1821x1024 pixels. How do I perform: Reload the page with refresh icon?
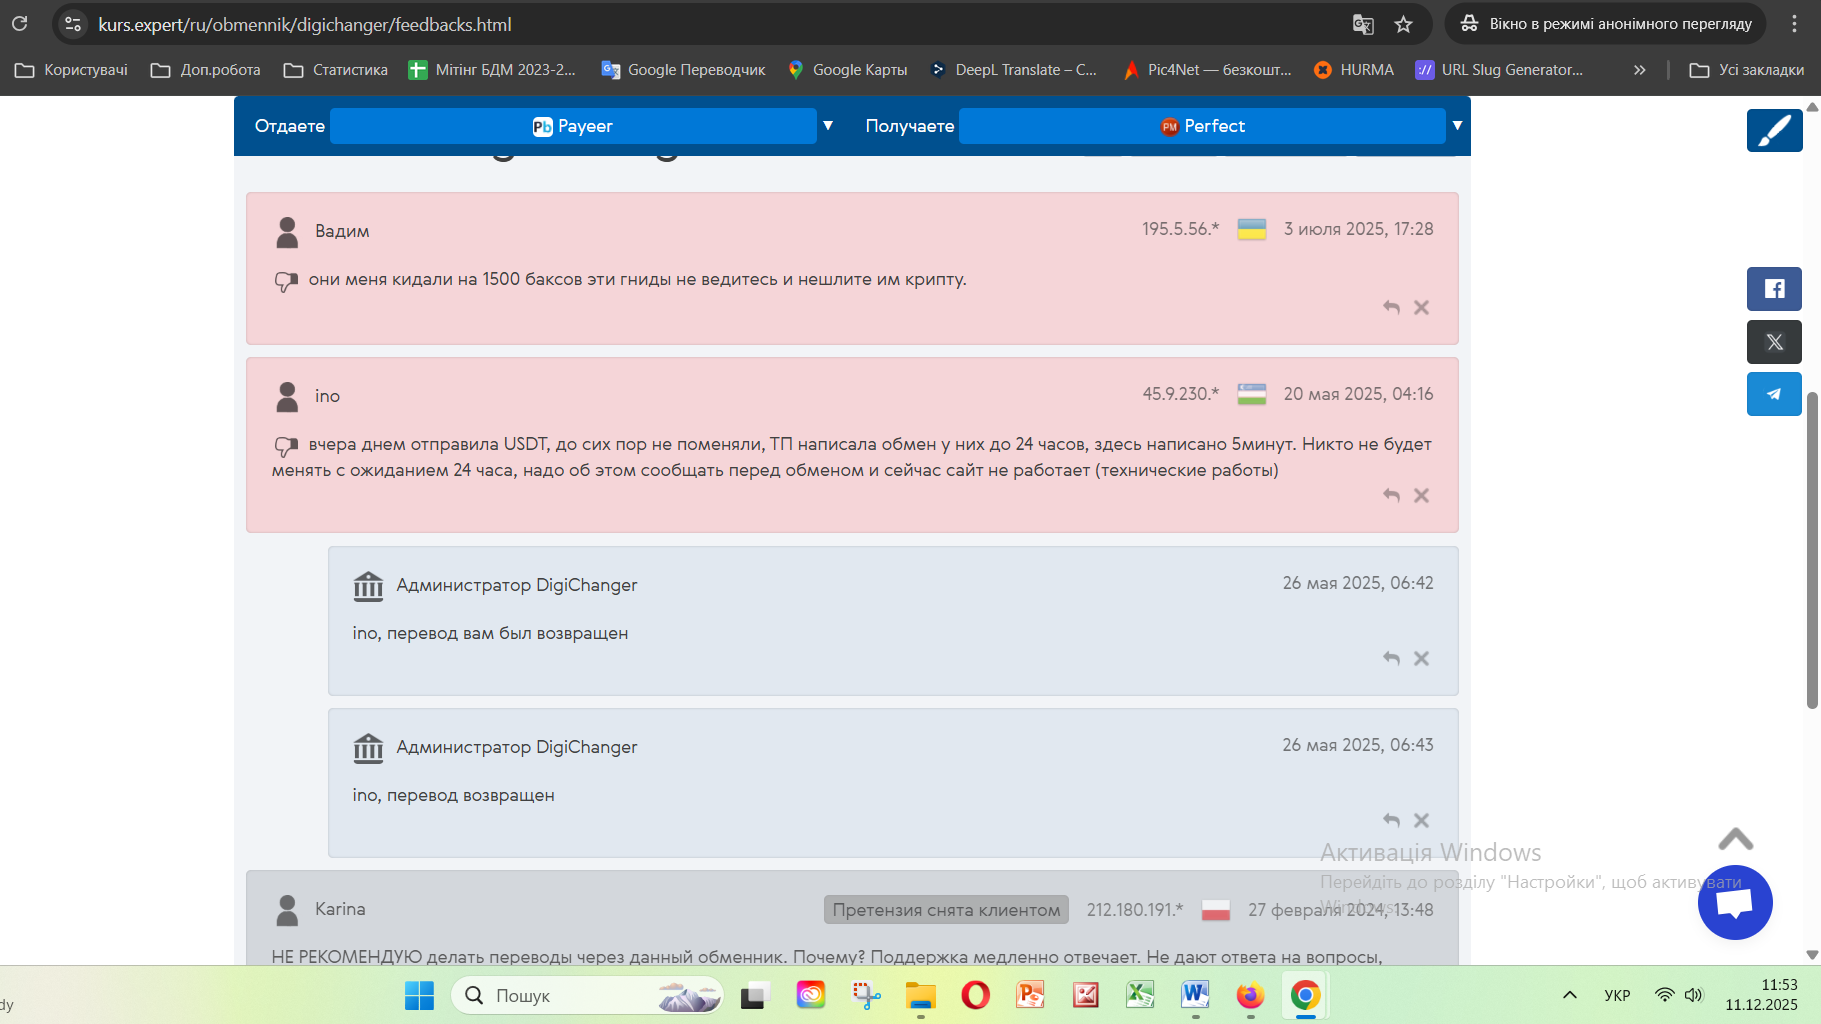point(20,24)
